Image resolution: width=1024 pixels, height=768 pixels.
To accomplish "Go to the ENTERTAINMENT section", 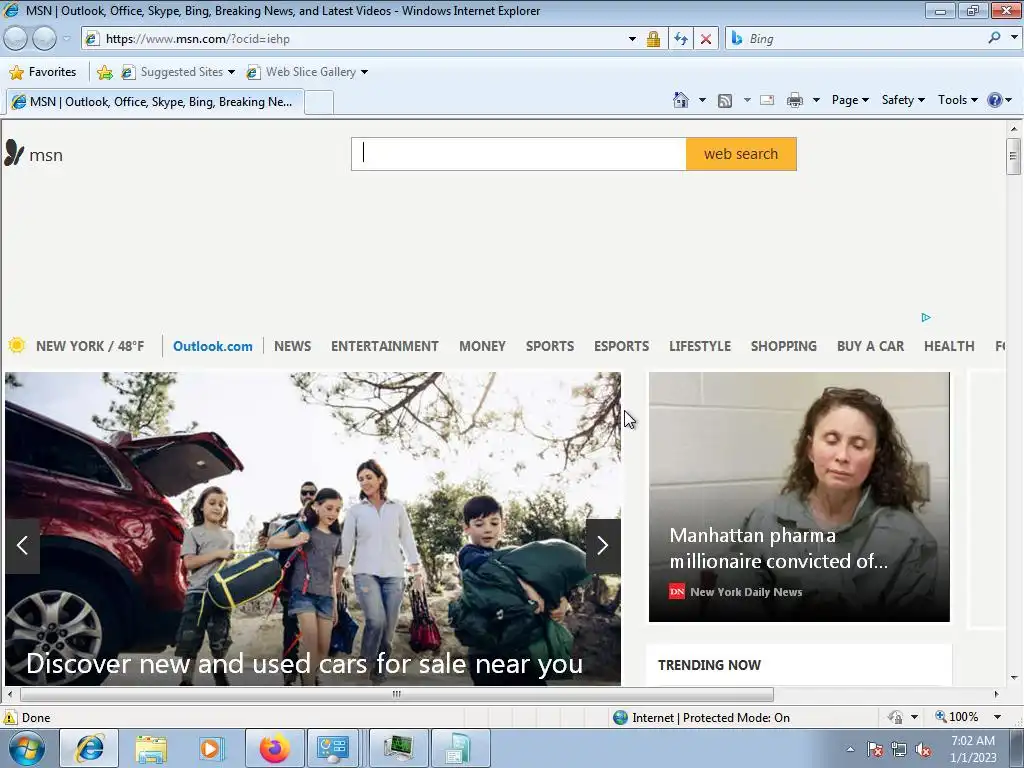I will coord(385,346).
